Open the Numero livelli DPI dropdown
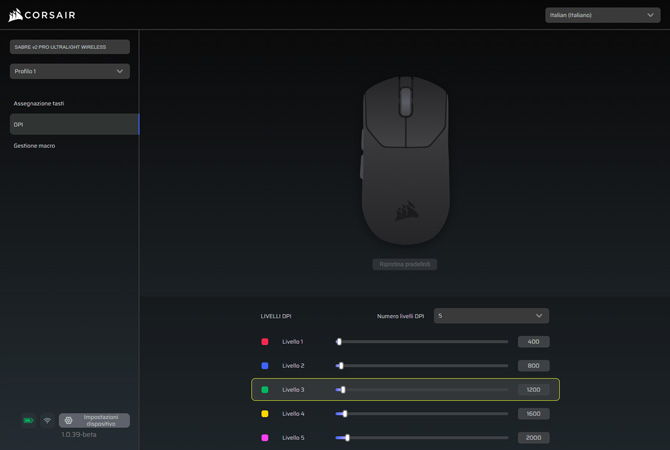The width and height of the screenshot is (670, 450). tap(491, 316)
